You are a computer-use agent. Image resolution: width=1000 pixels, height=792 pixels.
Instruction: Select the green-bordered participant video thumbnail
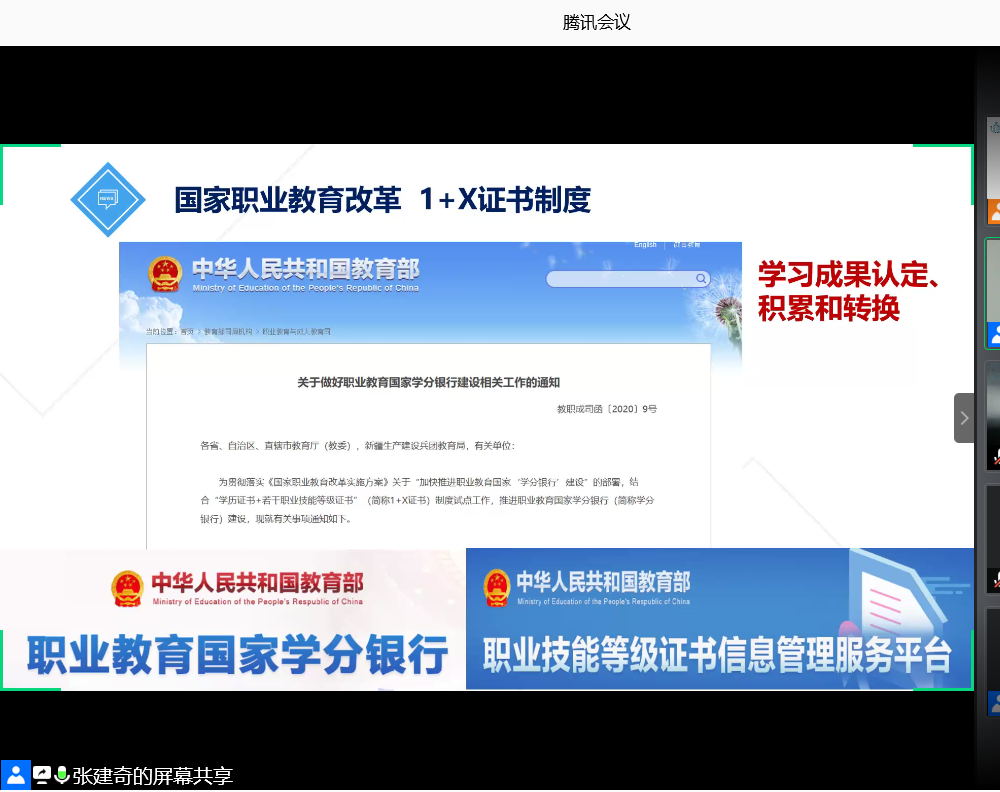point(994,290)
